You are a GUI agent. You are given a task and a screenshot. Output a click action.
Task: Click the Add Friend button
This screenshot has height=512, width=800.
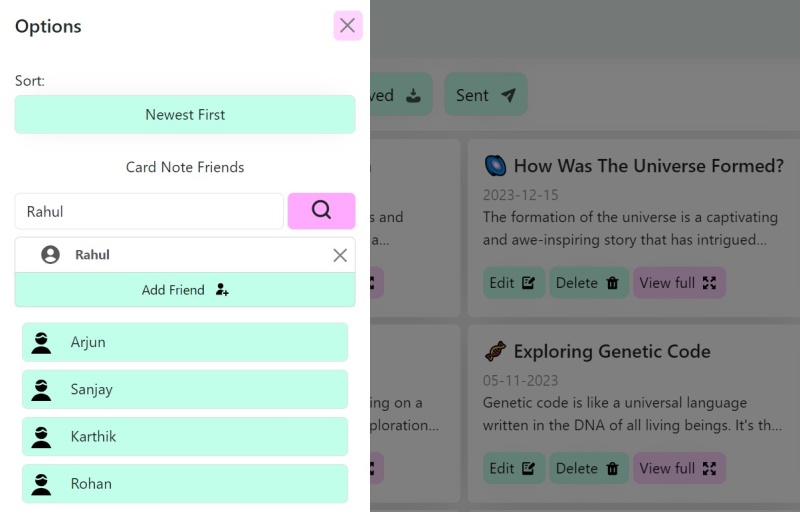click(185, 290)
